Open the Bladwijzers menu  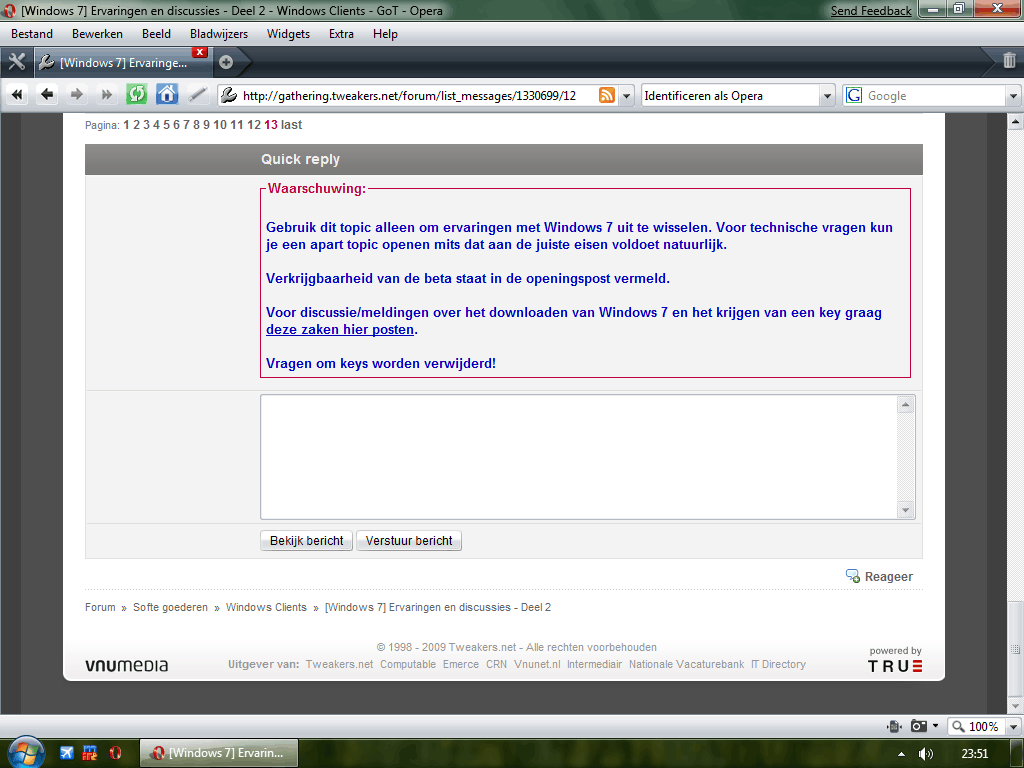(x=219, y=34)
